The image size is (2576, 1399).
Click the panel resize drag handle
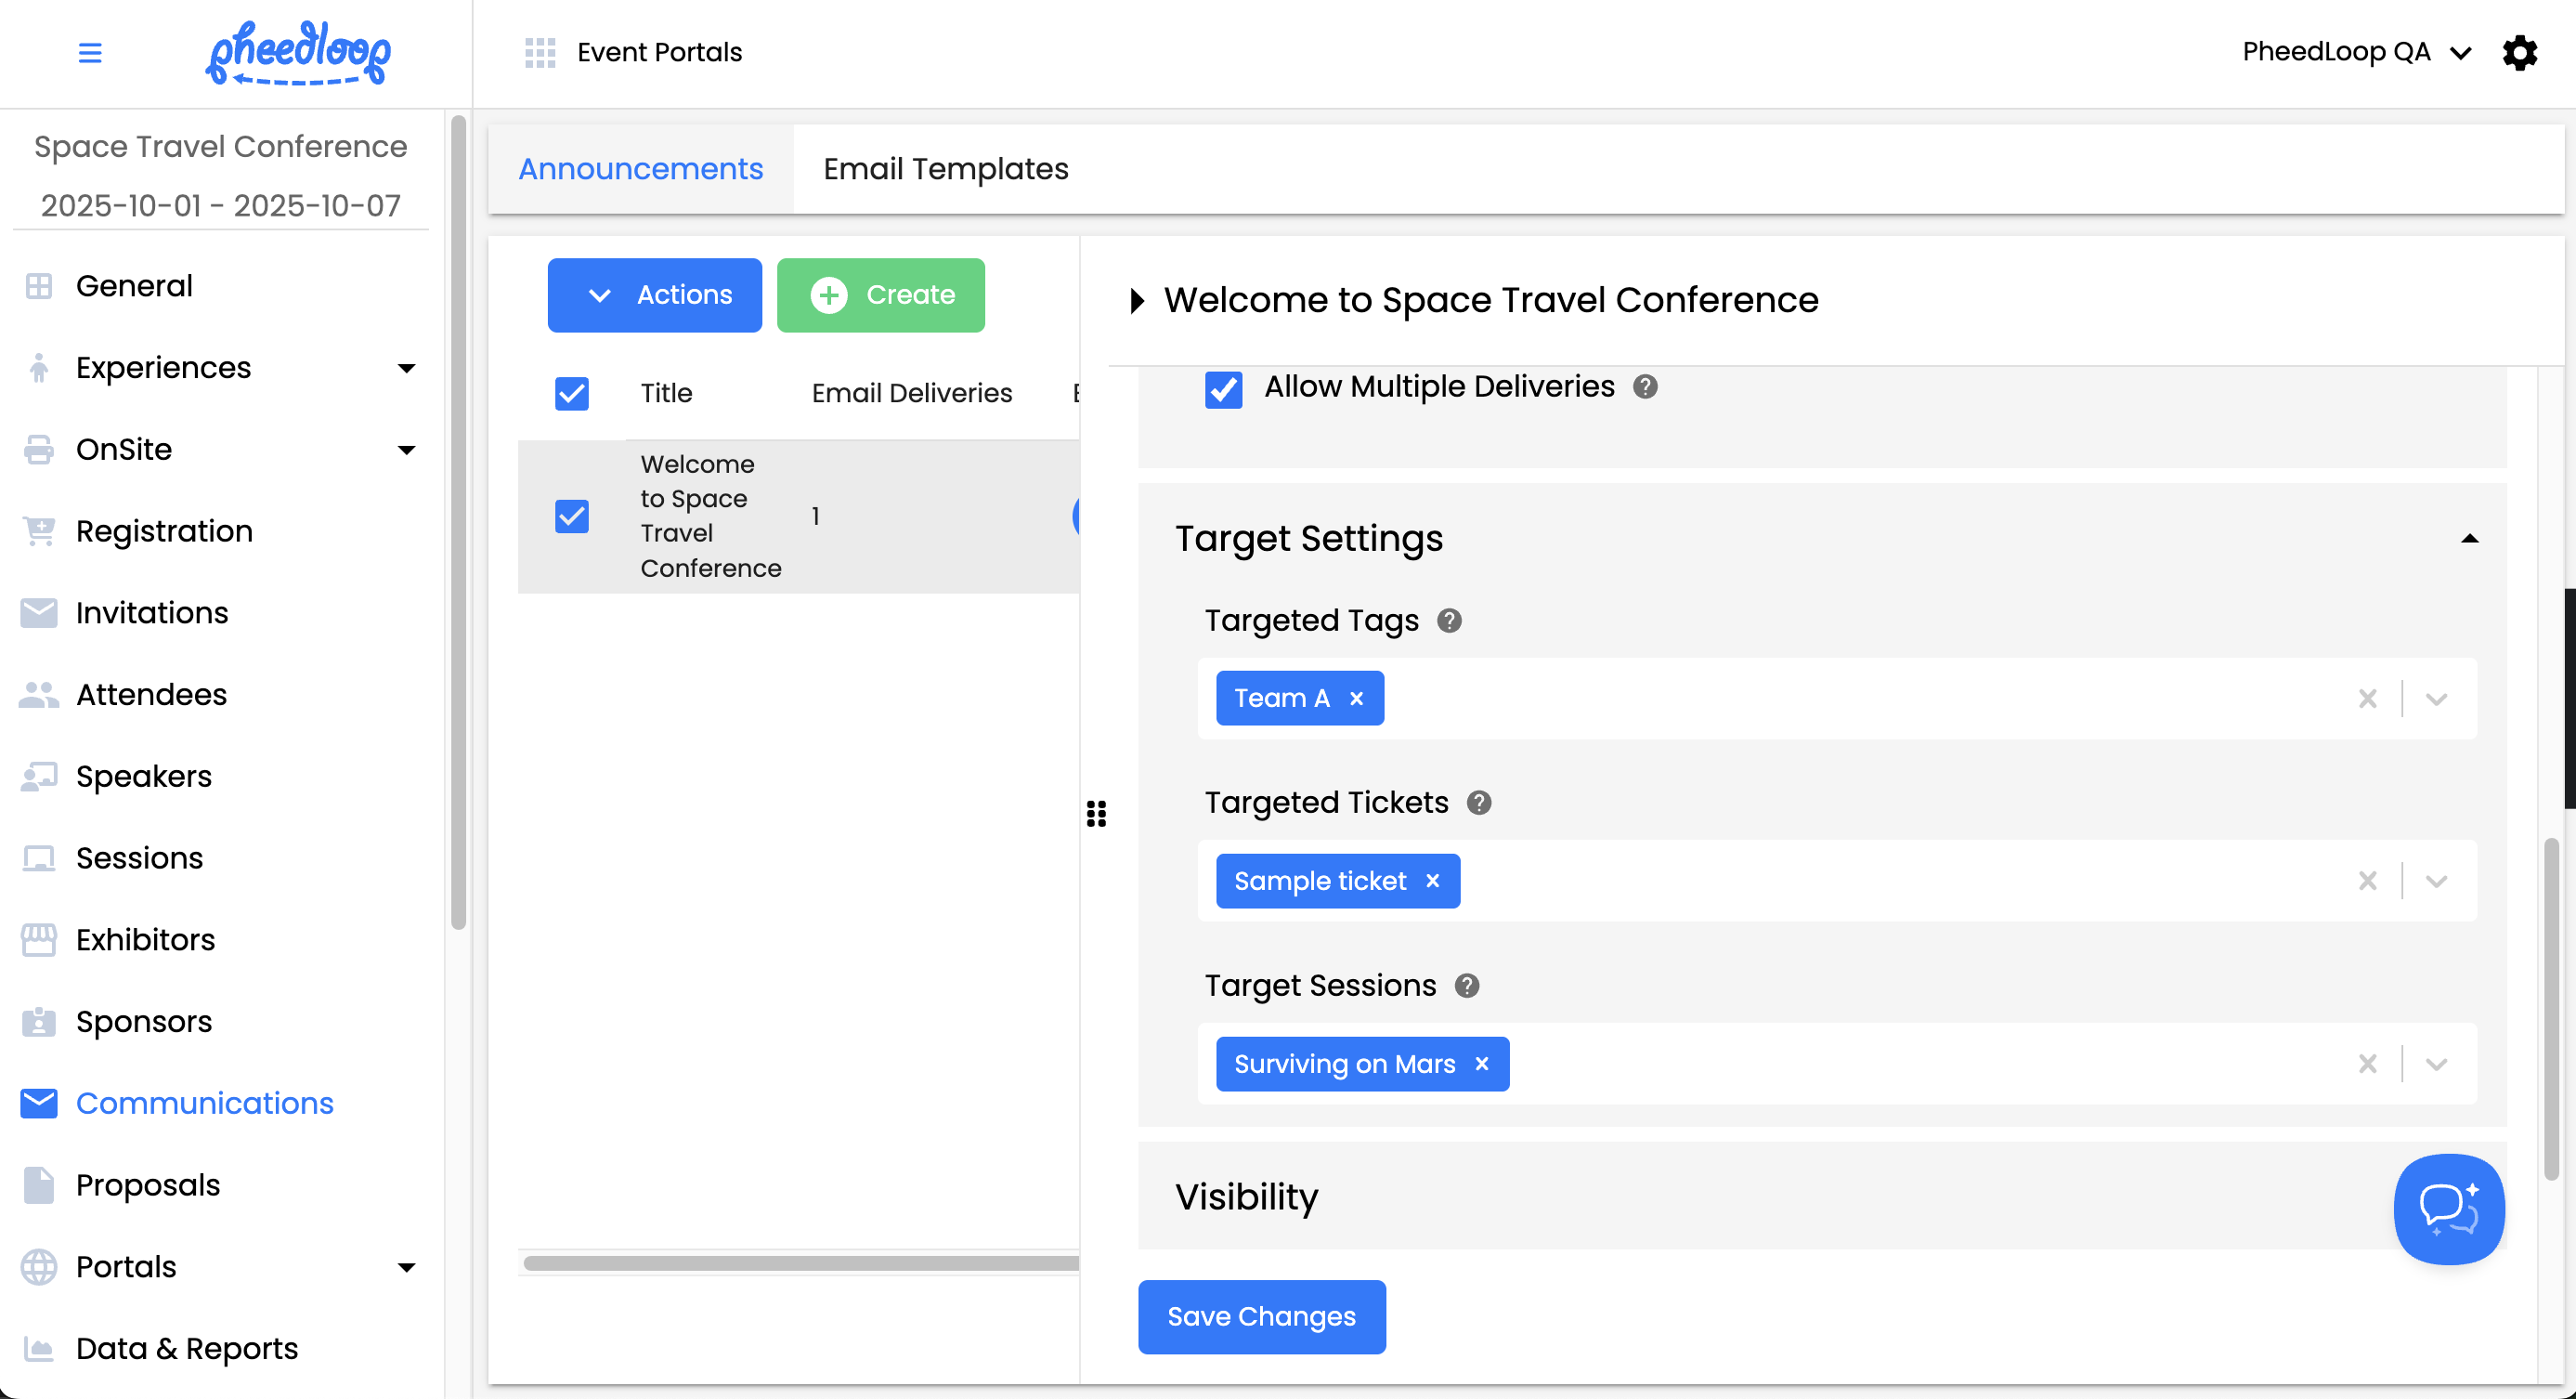[x=1096, y=813]
